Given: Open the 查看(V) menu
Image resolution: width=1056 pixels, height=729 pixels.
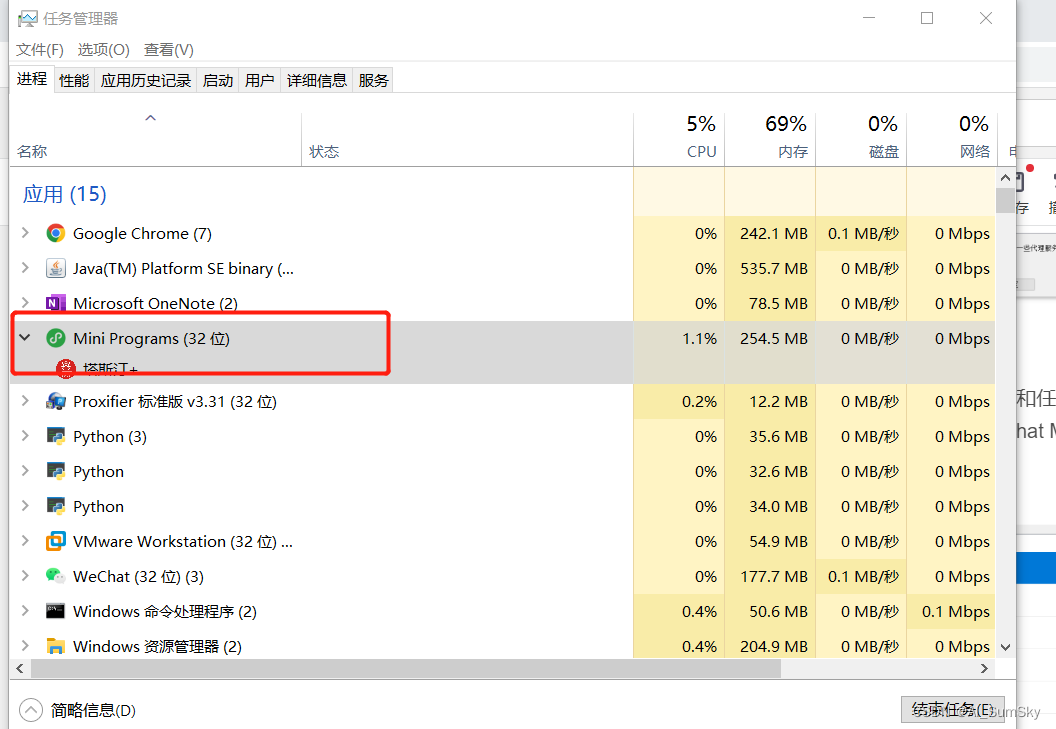Looking at the screenshot, I should (x=168, y=50).
